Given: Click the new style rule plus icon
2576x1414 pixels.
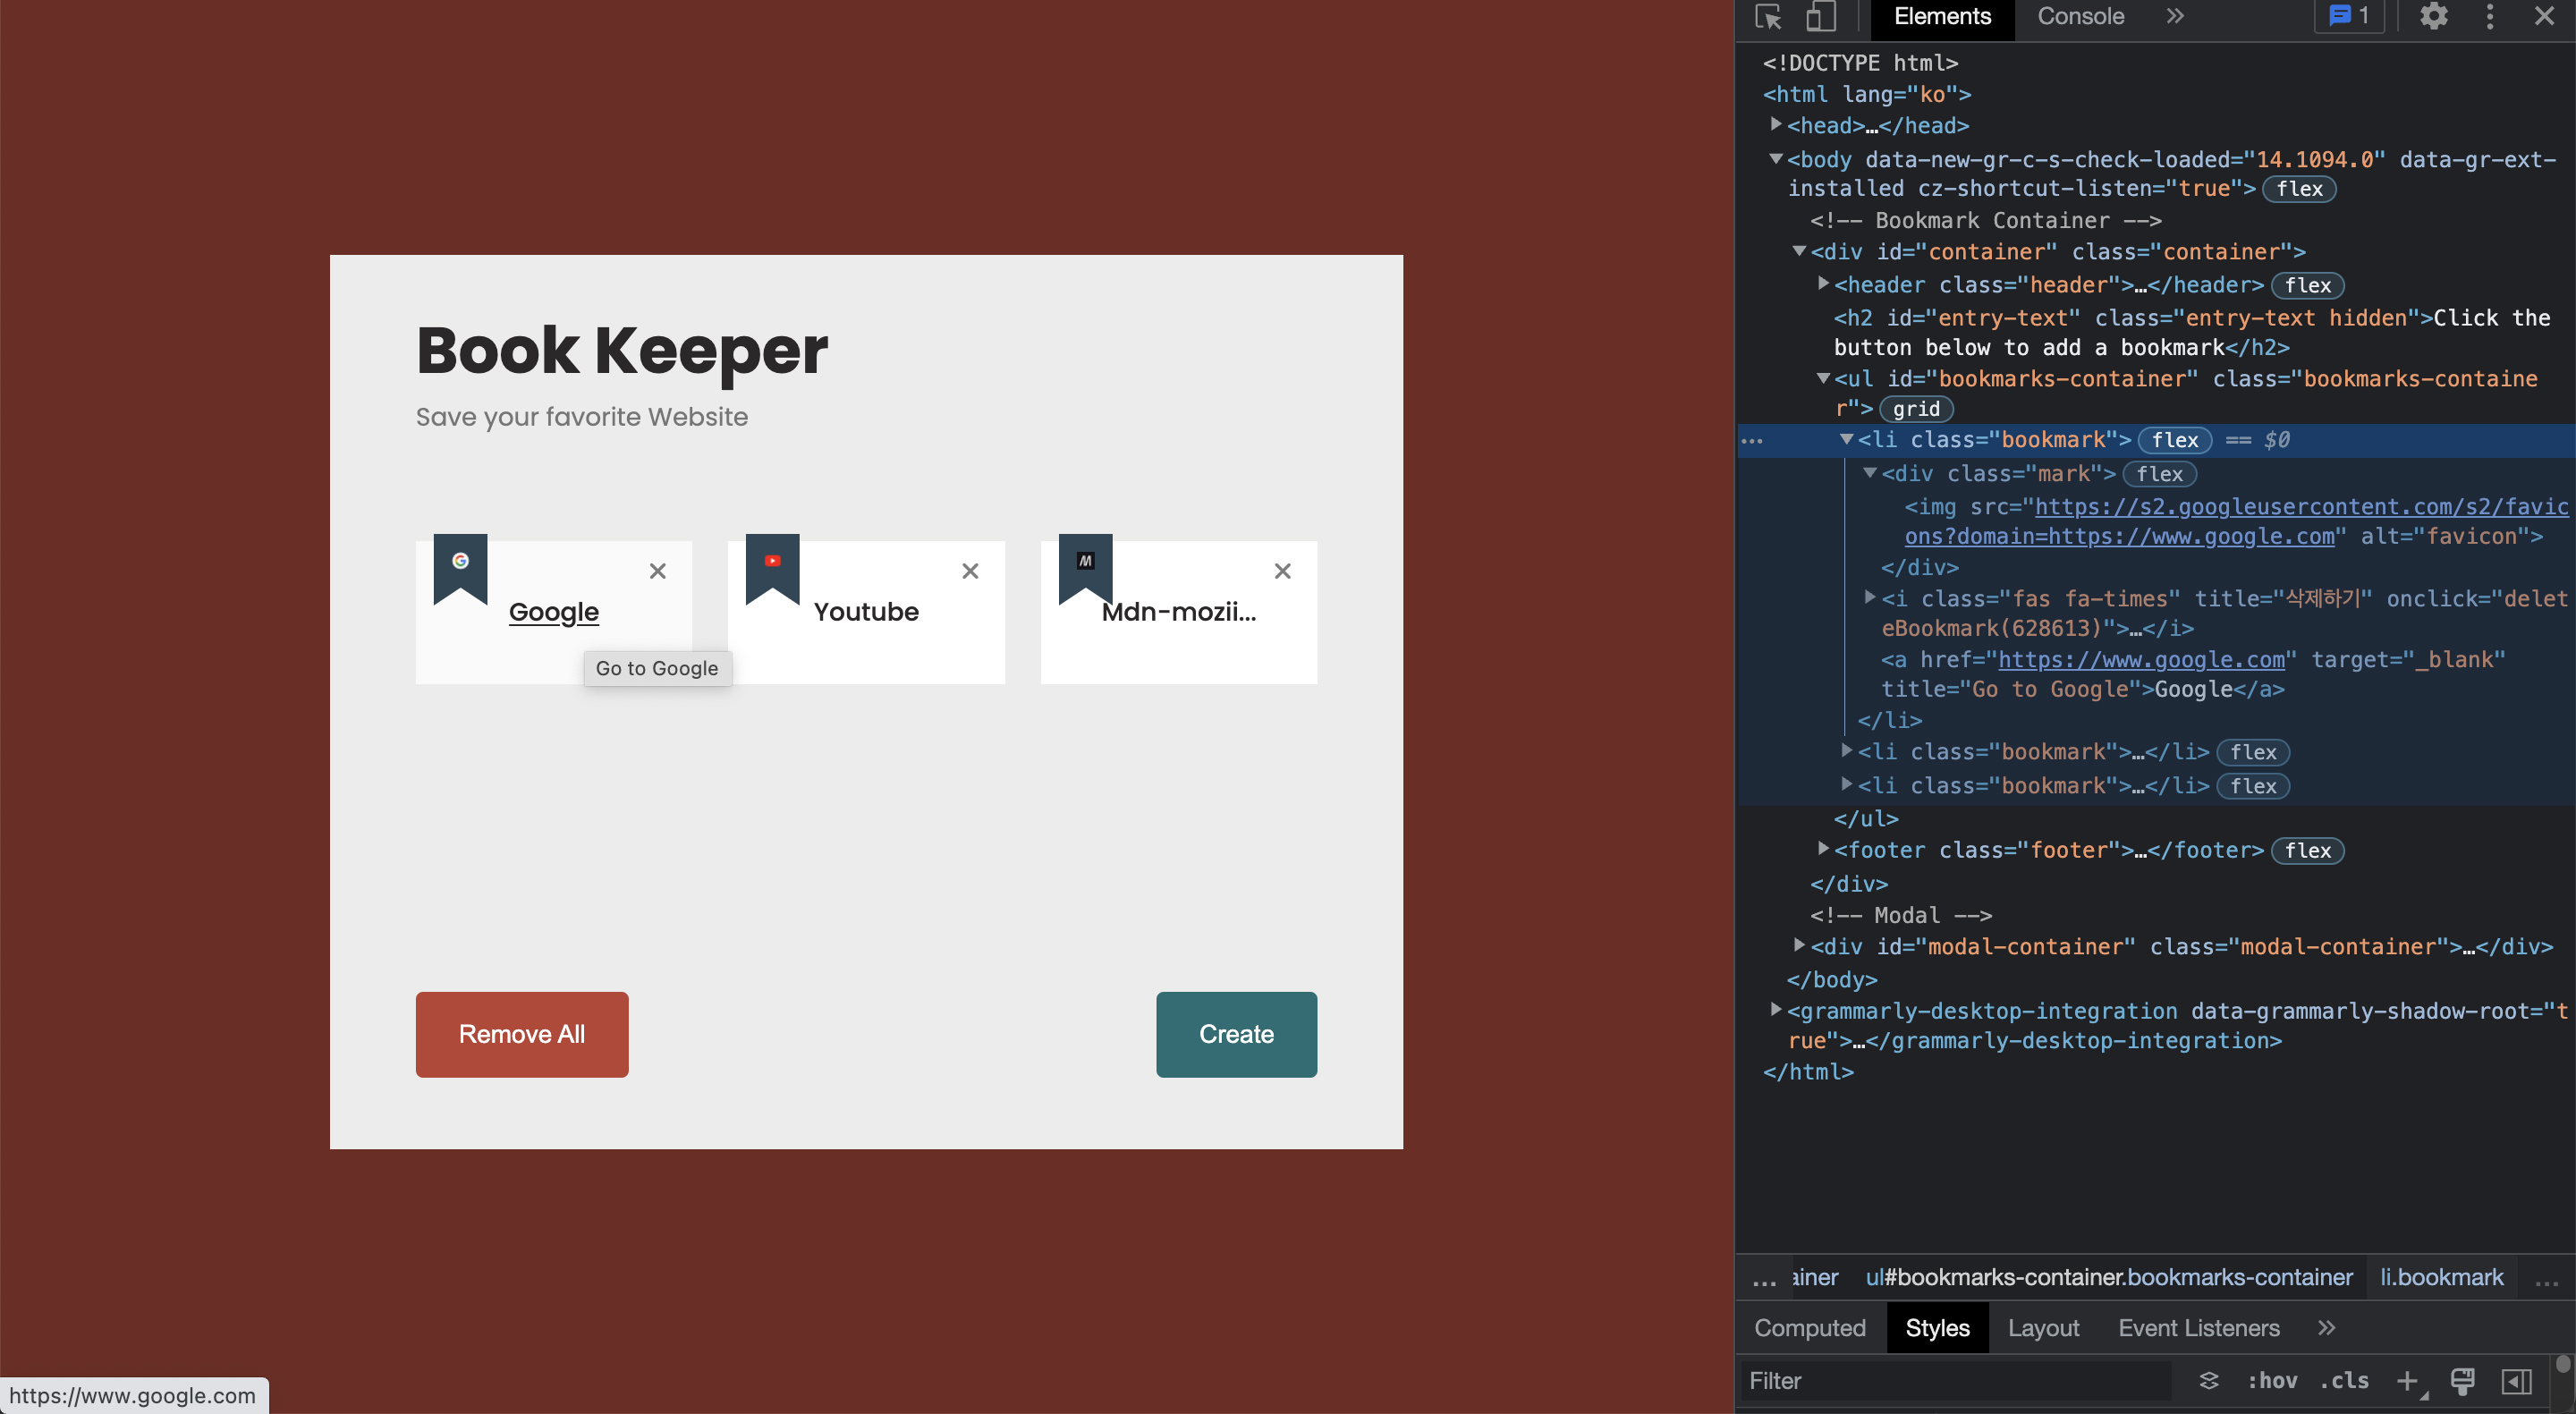Looking at the screenshot, I should [2407, 1381].
